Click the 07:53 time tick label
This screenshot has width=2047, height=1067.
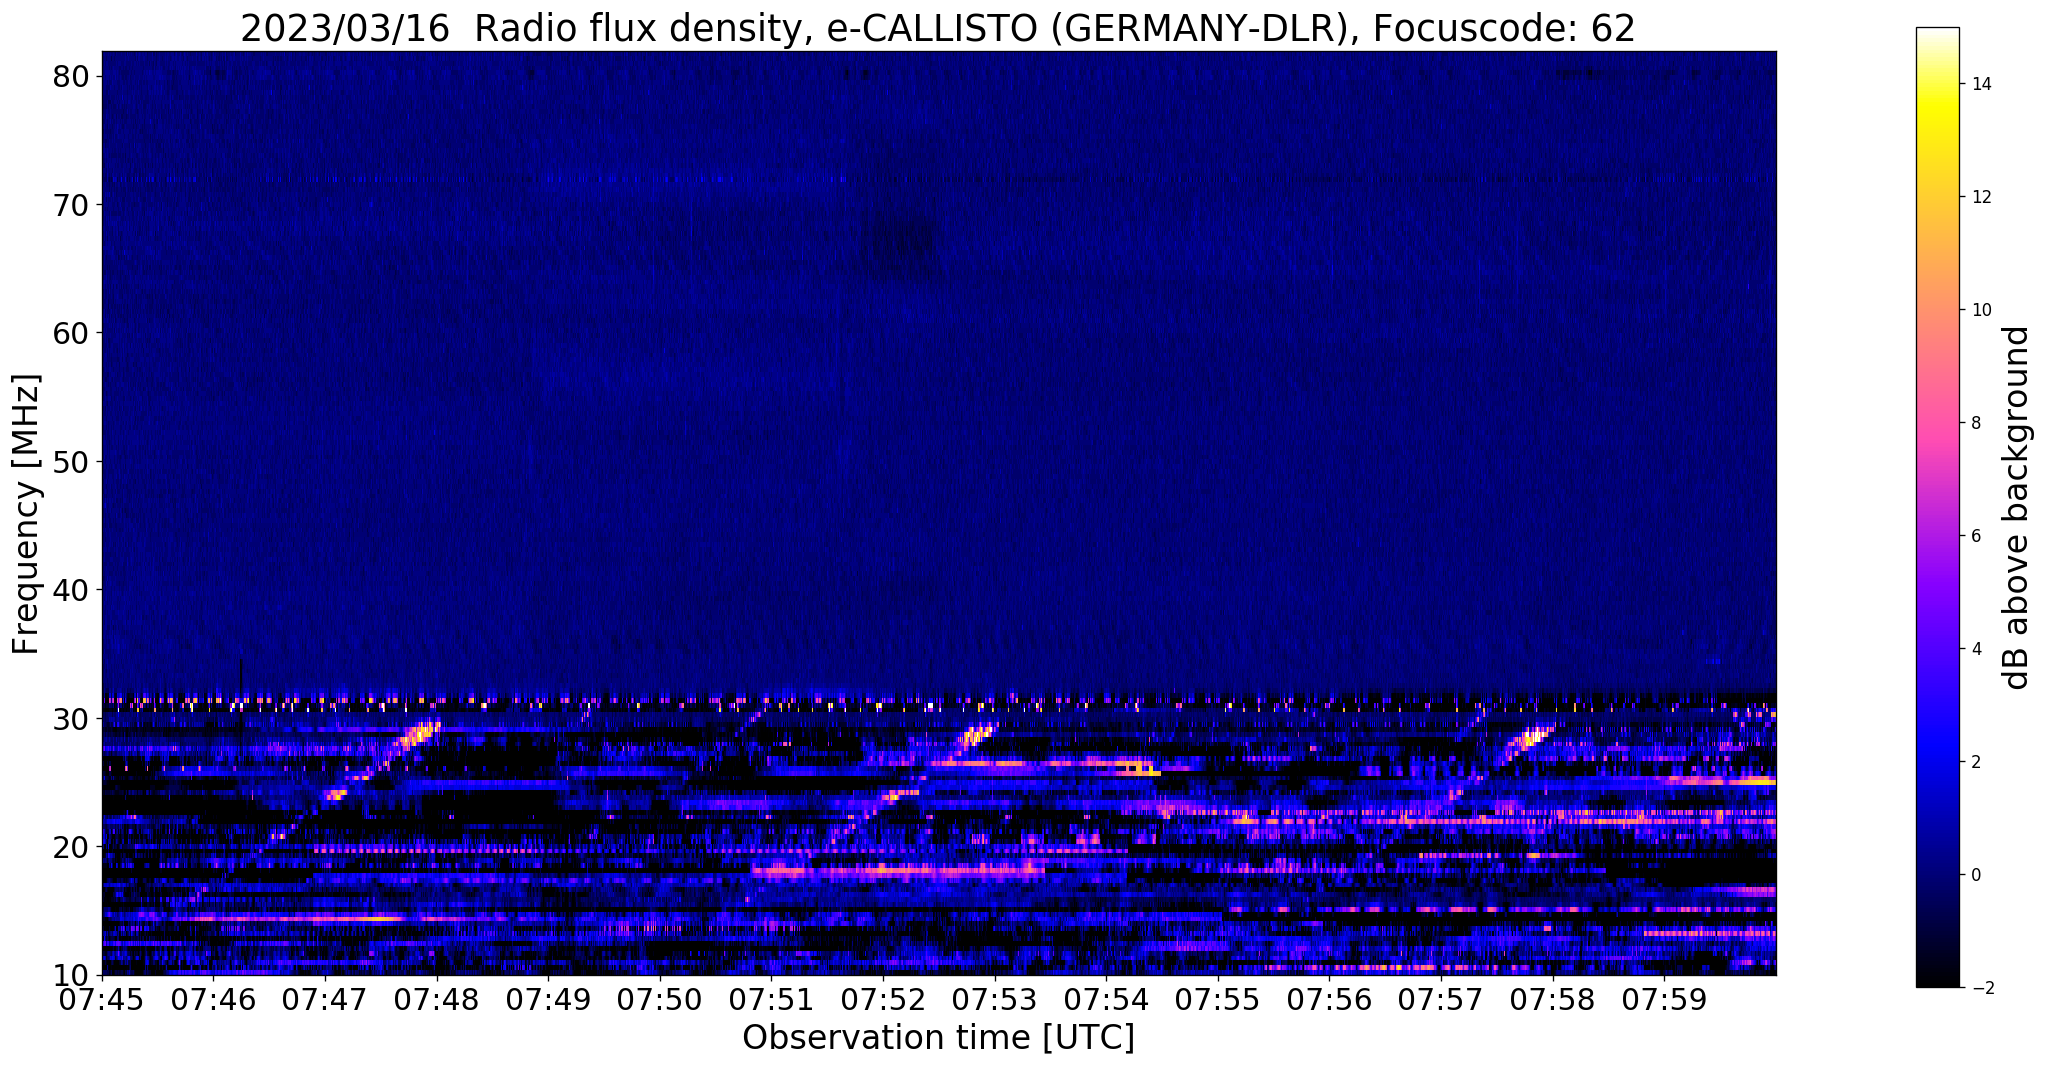point(995,999)
